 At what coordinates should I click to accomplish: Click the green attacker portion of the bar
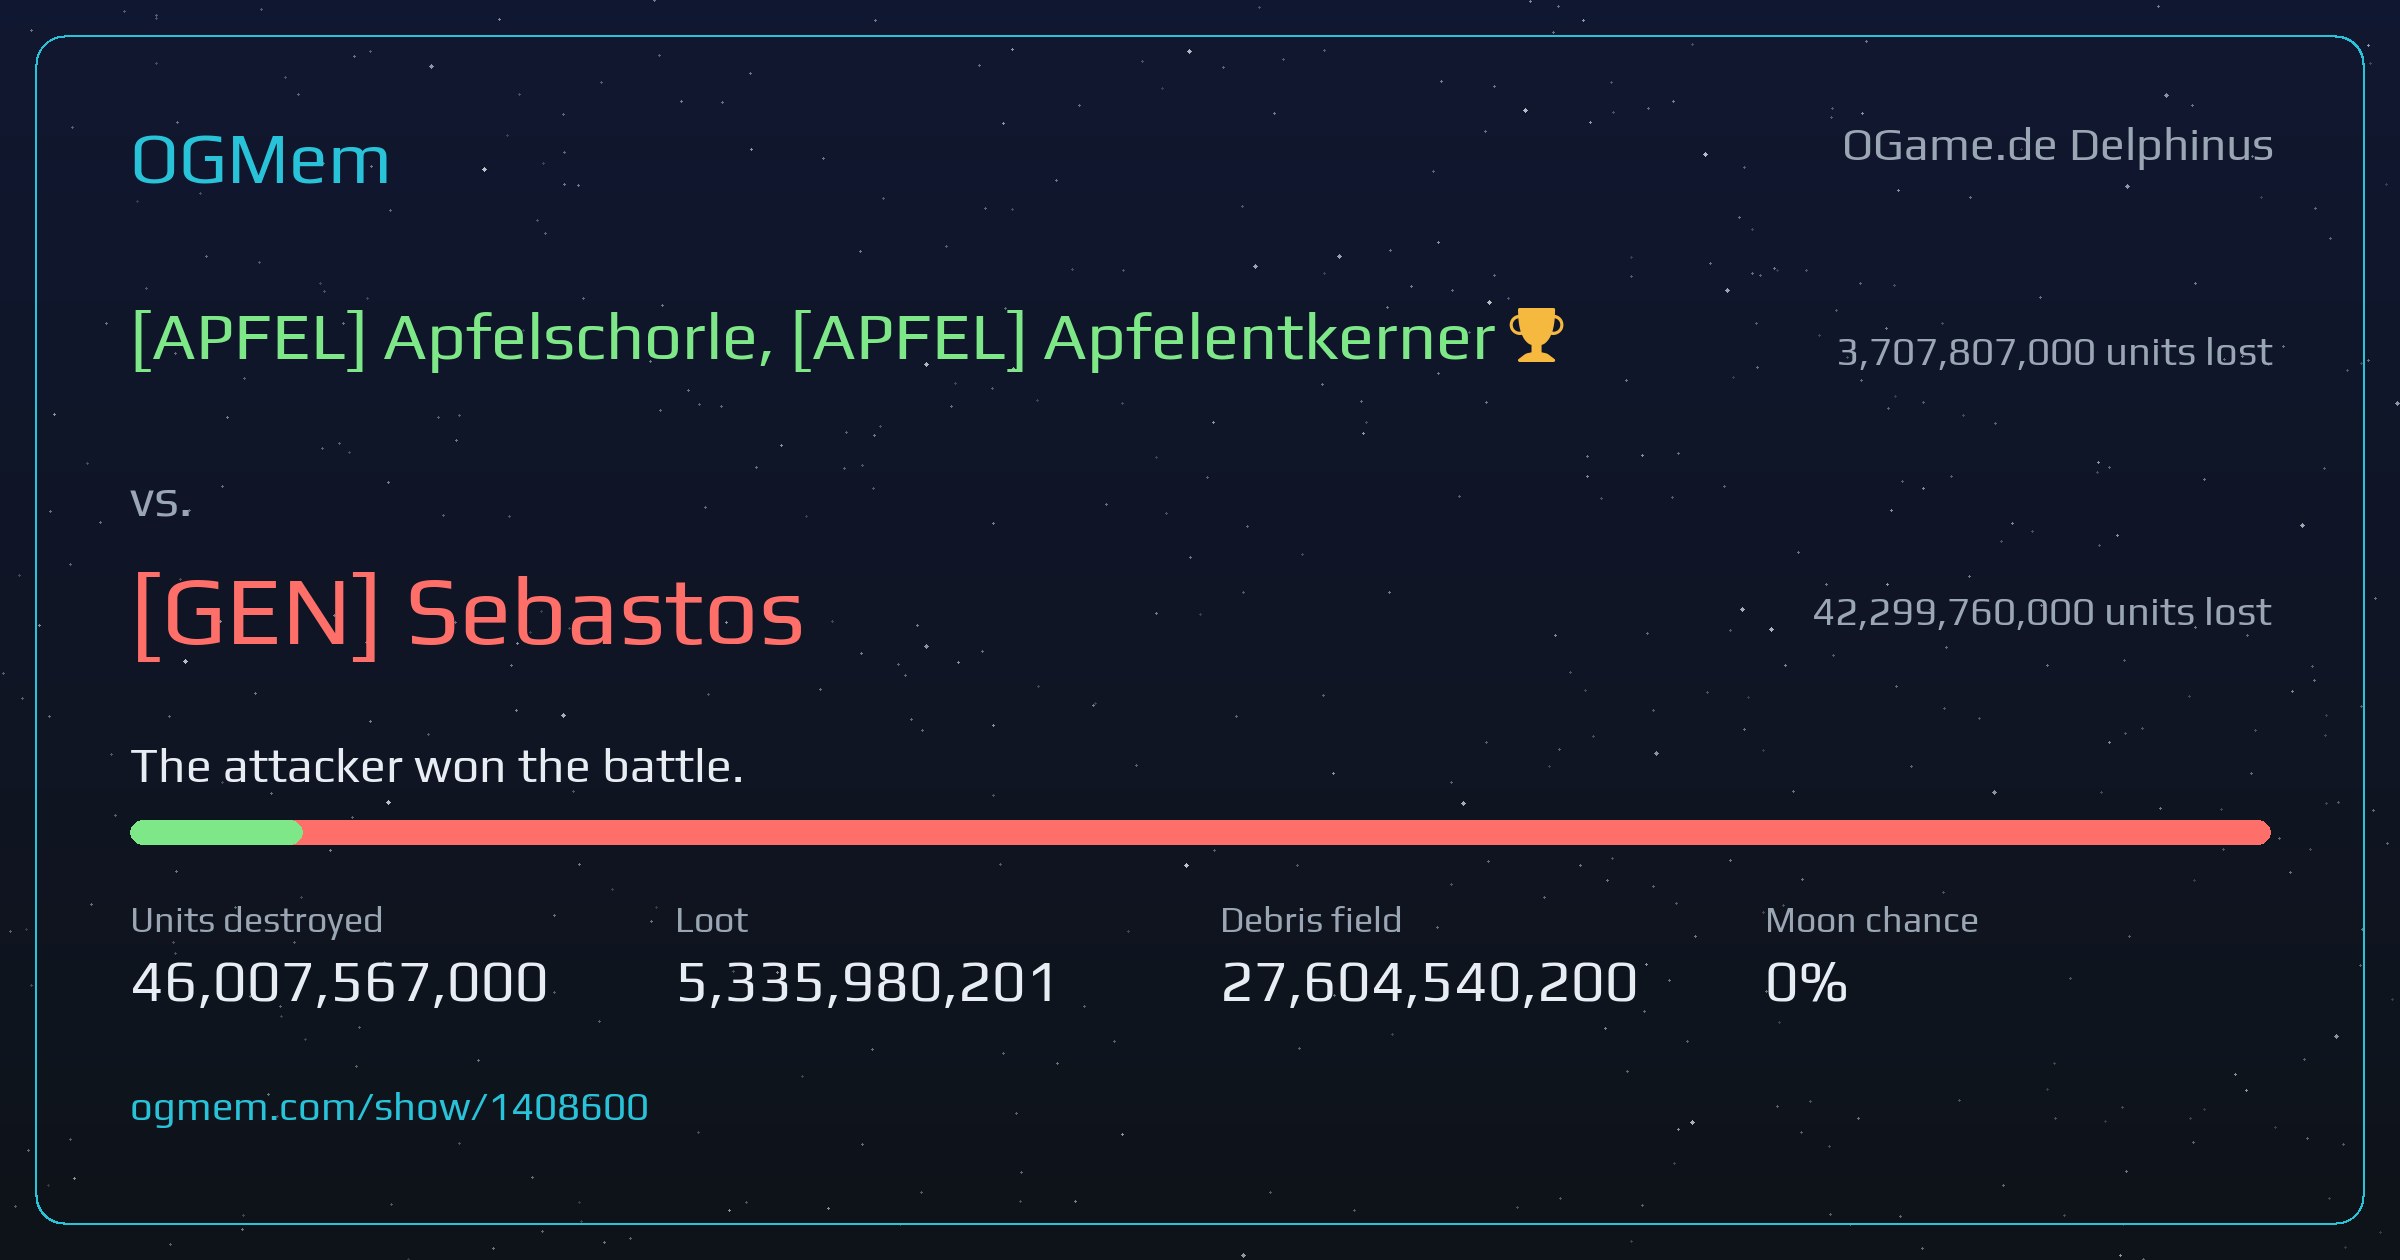tap(216, 832)
